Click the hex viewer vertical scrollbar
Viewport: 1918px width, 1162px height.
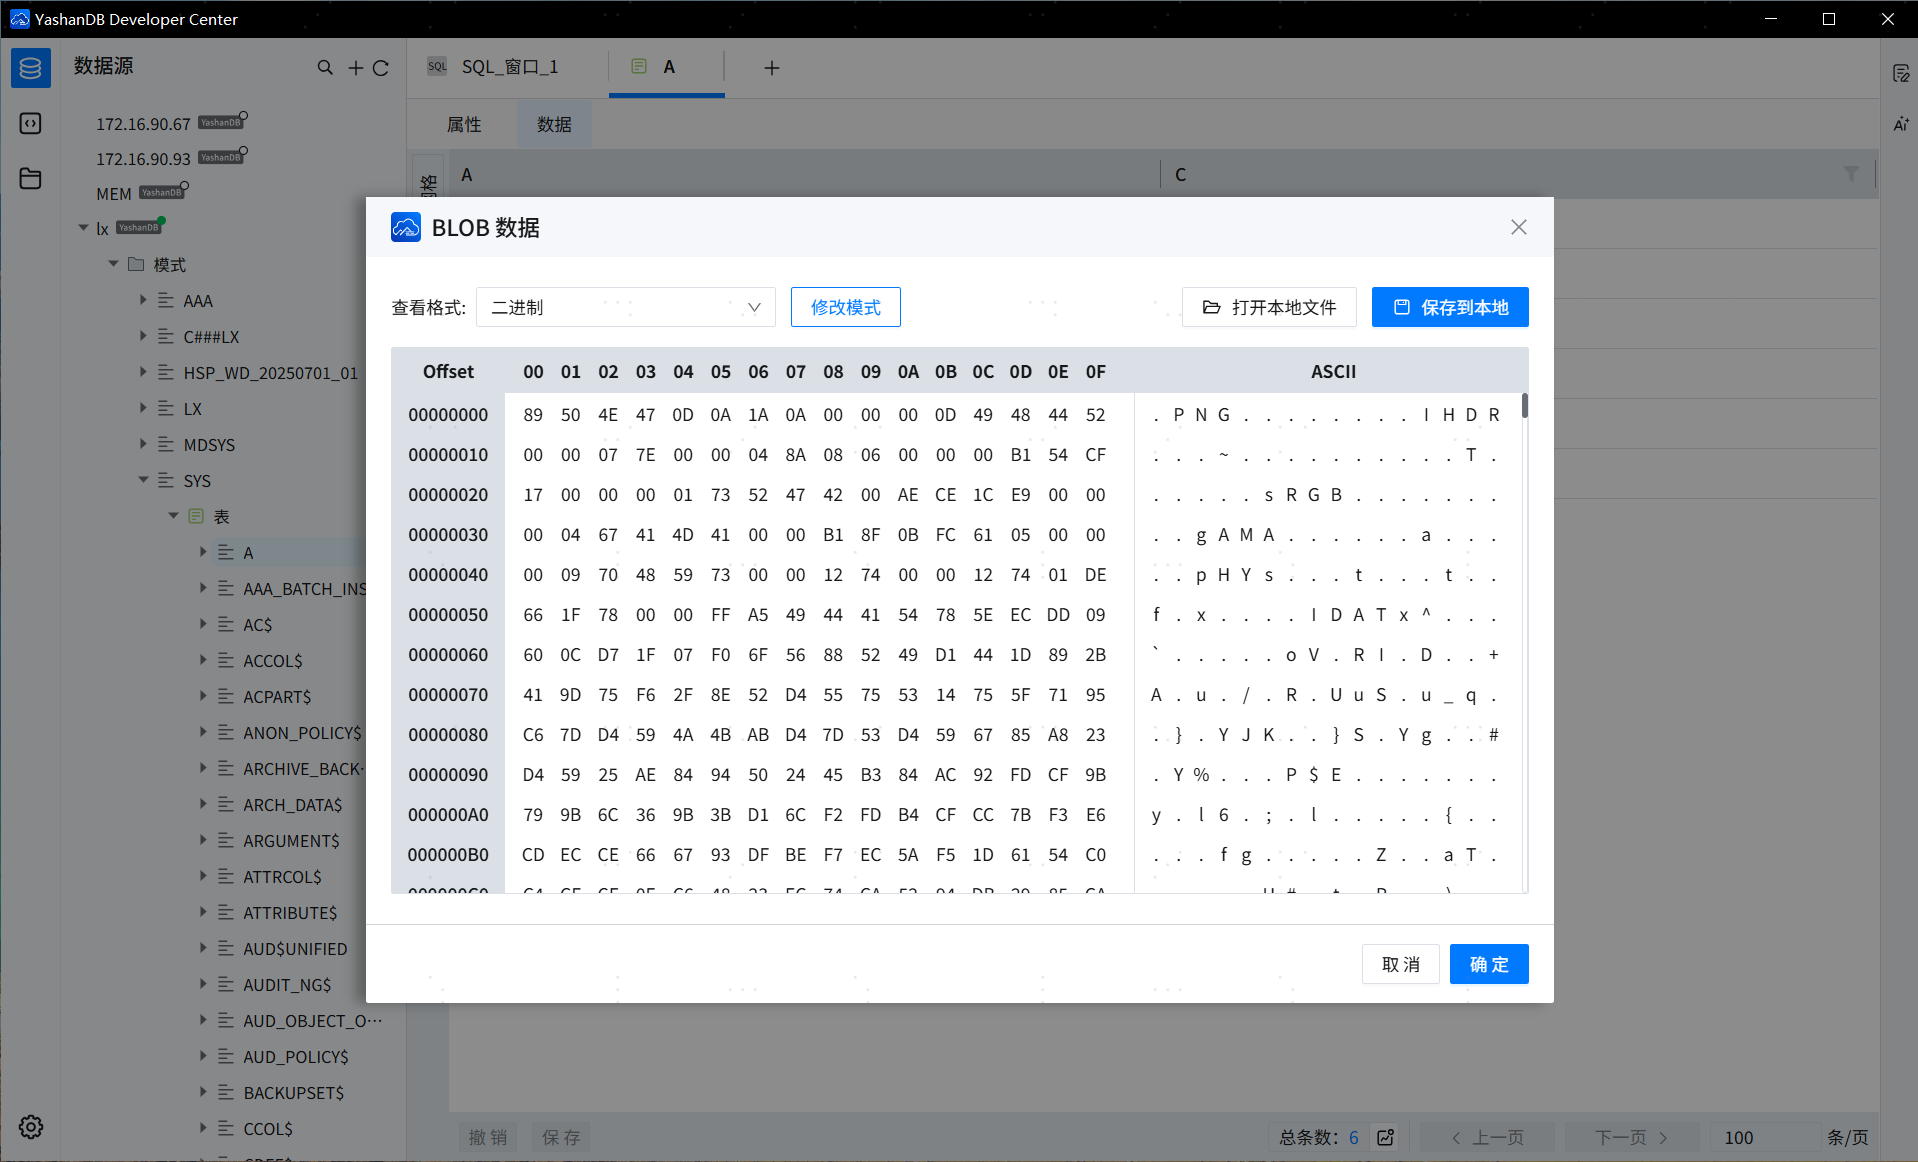click(1522, 406)
